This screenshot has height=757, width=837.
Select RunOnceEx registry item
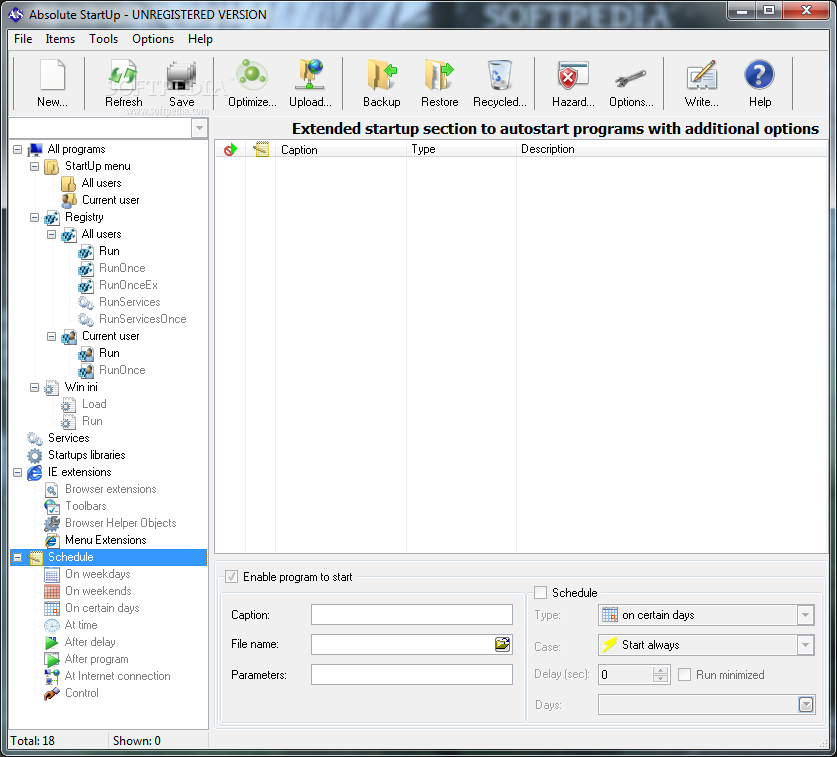pyautogui.click(x=128, y=285)
